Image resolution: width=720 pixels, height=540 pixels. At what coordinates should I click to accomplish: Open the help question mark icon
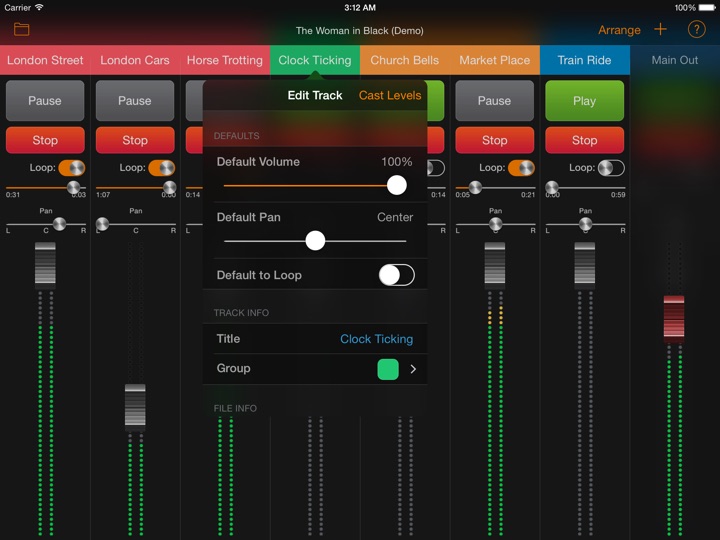click(x=696, y=29)
